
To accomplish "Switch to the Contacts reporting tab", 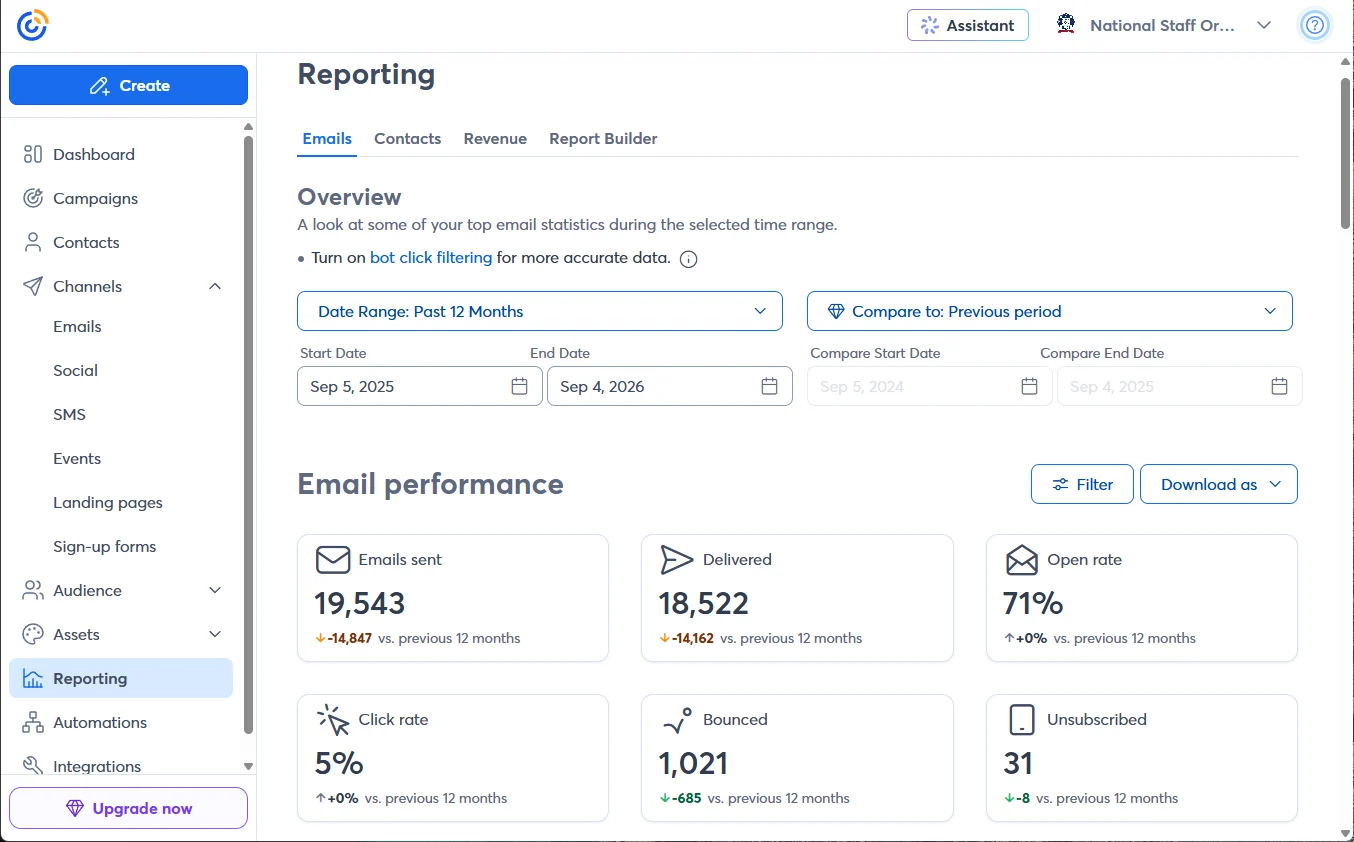I will coord(408,139).
